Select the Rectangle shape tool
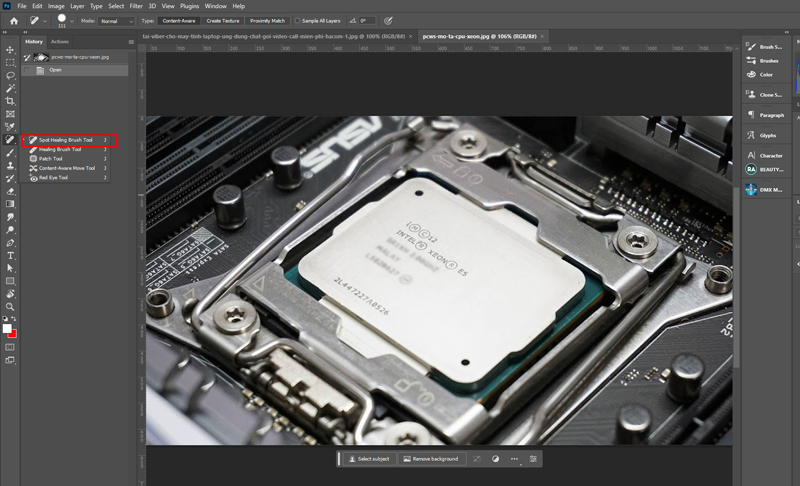Viewport: 800px width, 486px height. pos(10,281)
